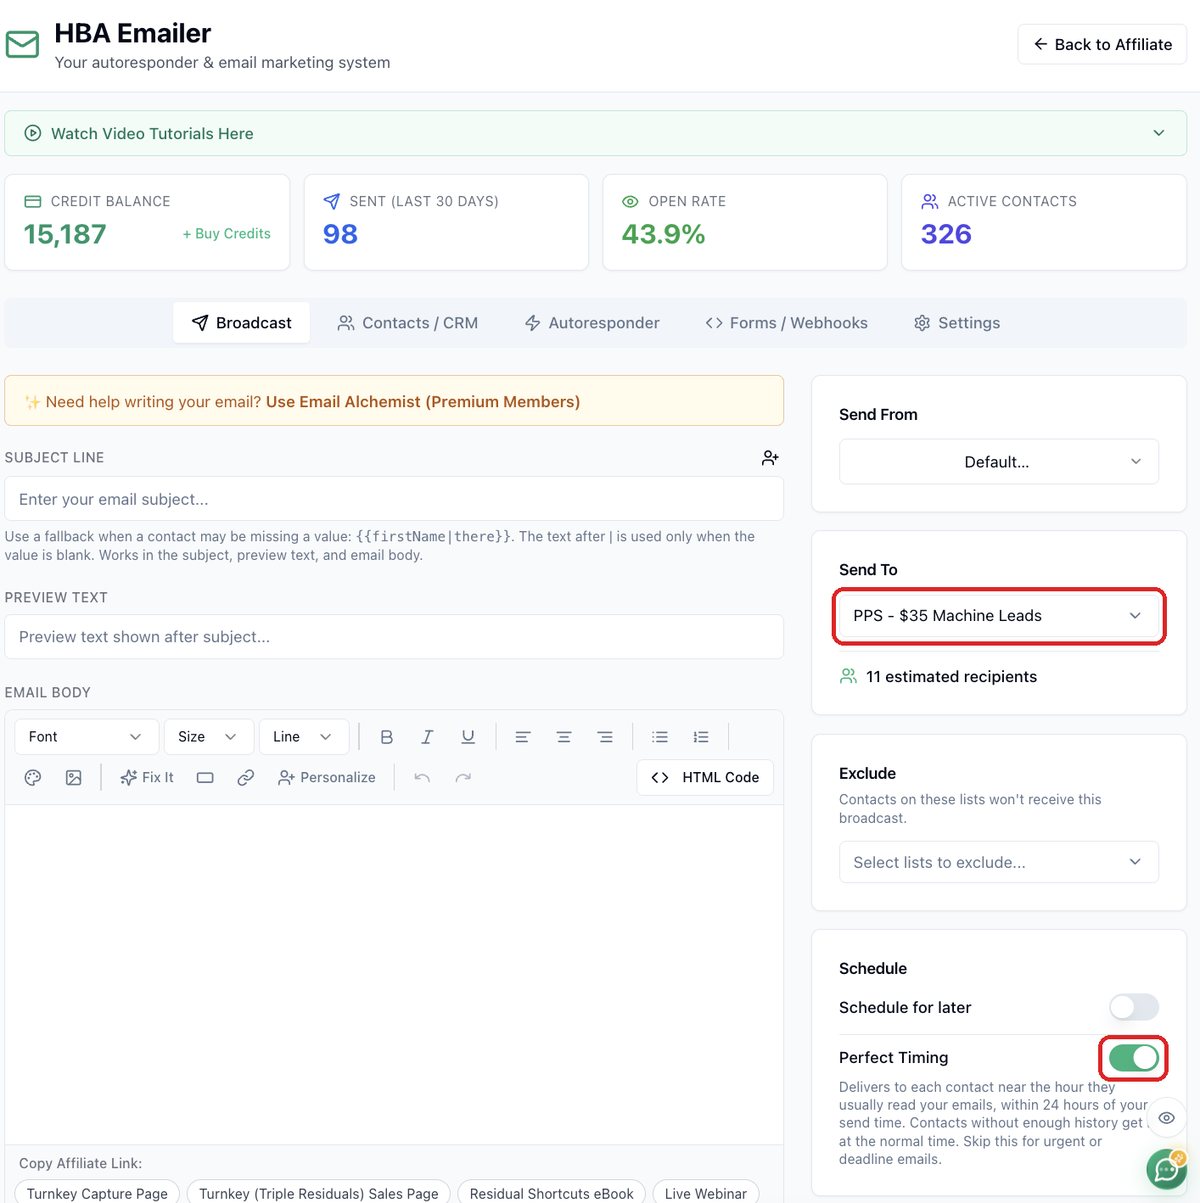Click Back to Affiliate button
This screenshot has width=1200, height=1203.
pyautogui.click(x=1102, y=44)
